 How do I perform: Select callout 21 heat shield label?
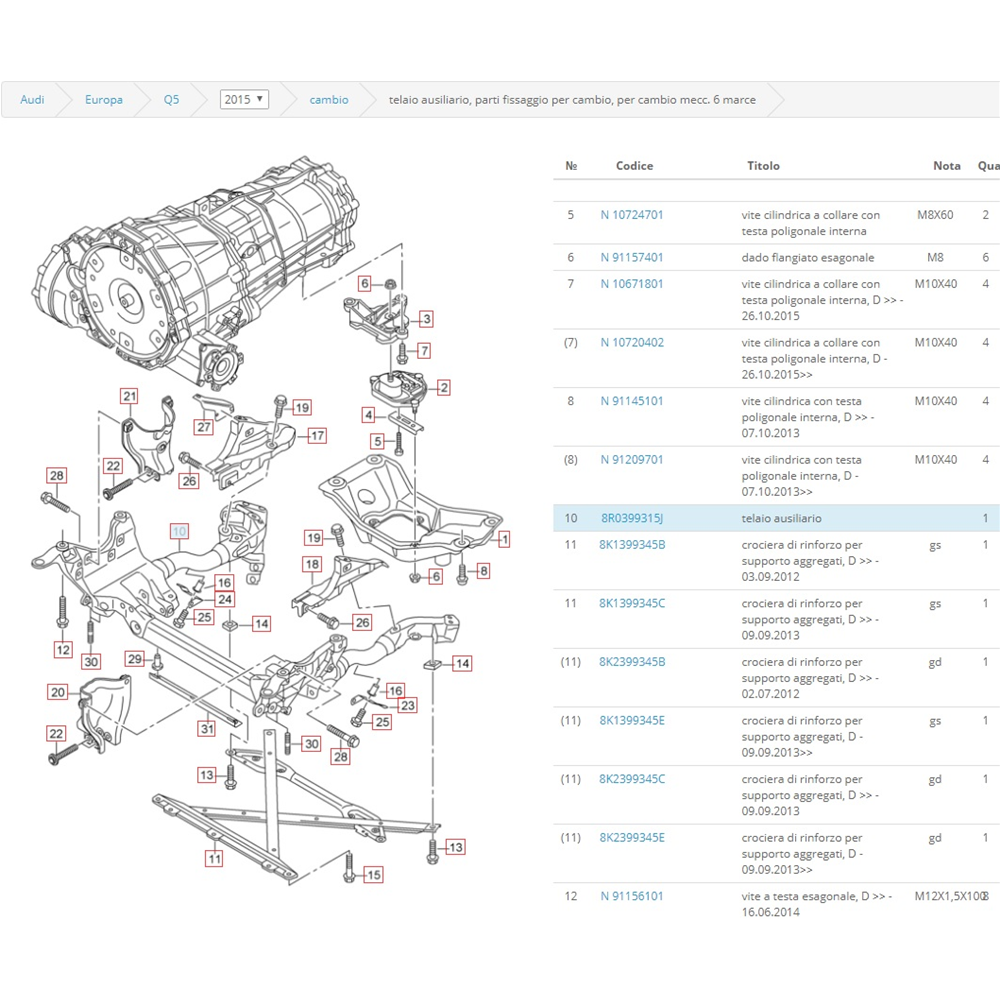pos(129,397)
